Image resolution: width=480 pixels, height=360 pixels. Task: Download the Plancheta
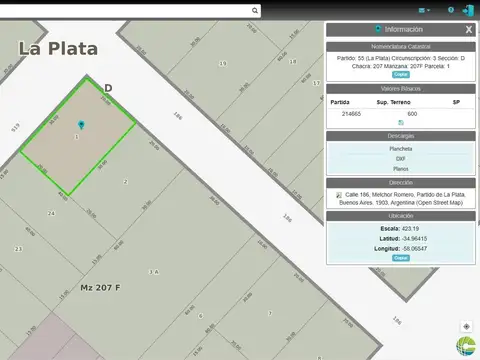(401, 149)
